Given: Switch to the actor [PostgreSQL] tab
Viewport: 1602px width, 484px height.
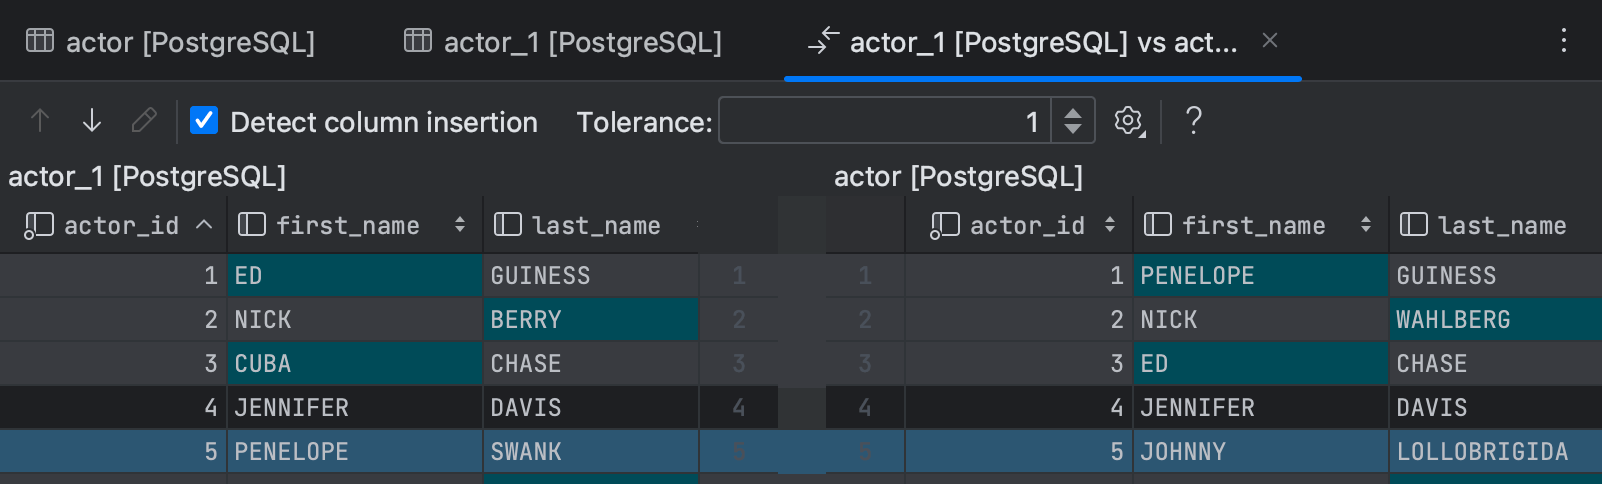Looking at the screenshot, I should click(190, 42).
